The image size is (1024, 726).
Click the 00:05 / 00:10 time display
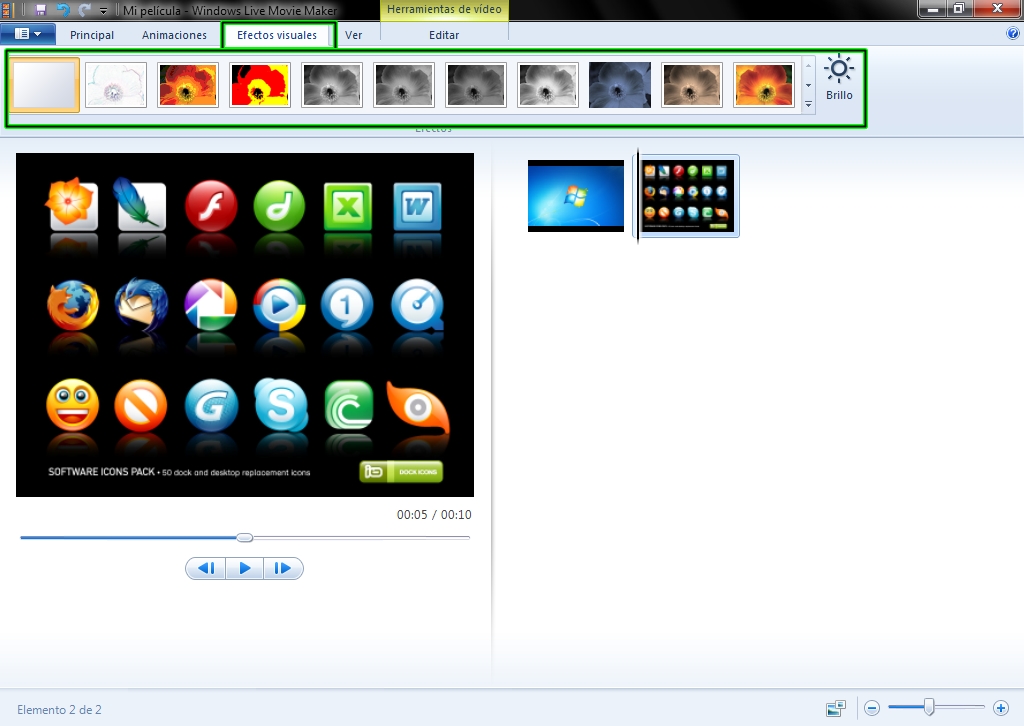[434, 514]
